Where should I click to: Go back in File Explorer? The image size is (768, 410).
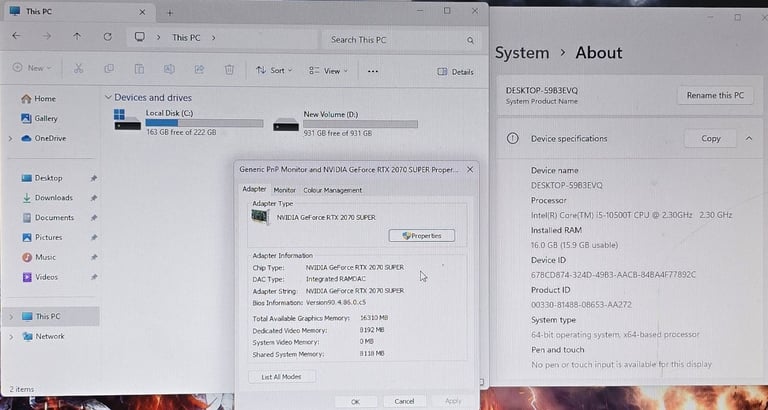coord(16,36)
